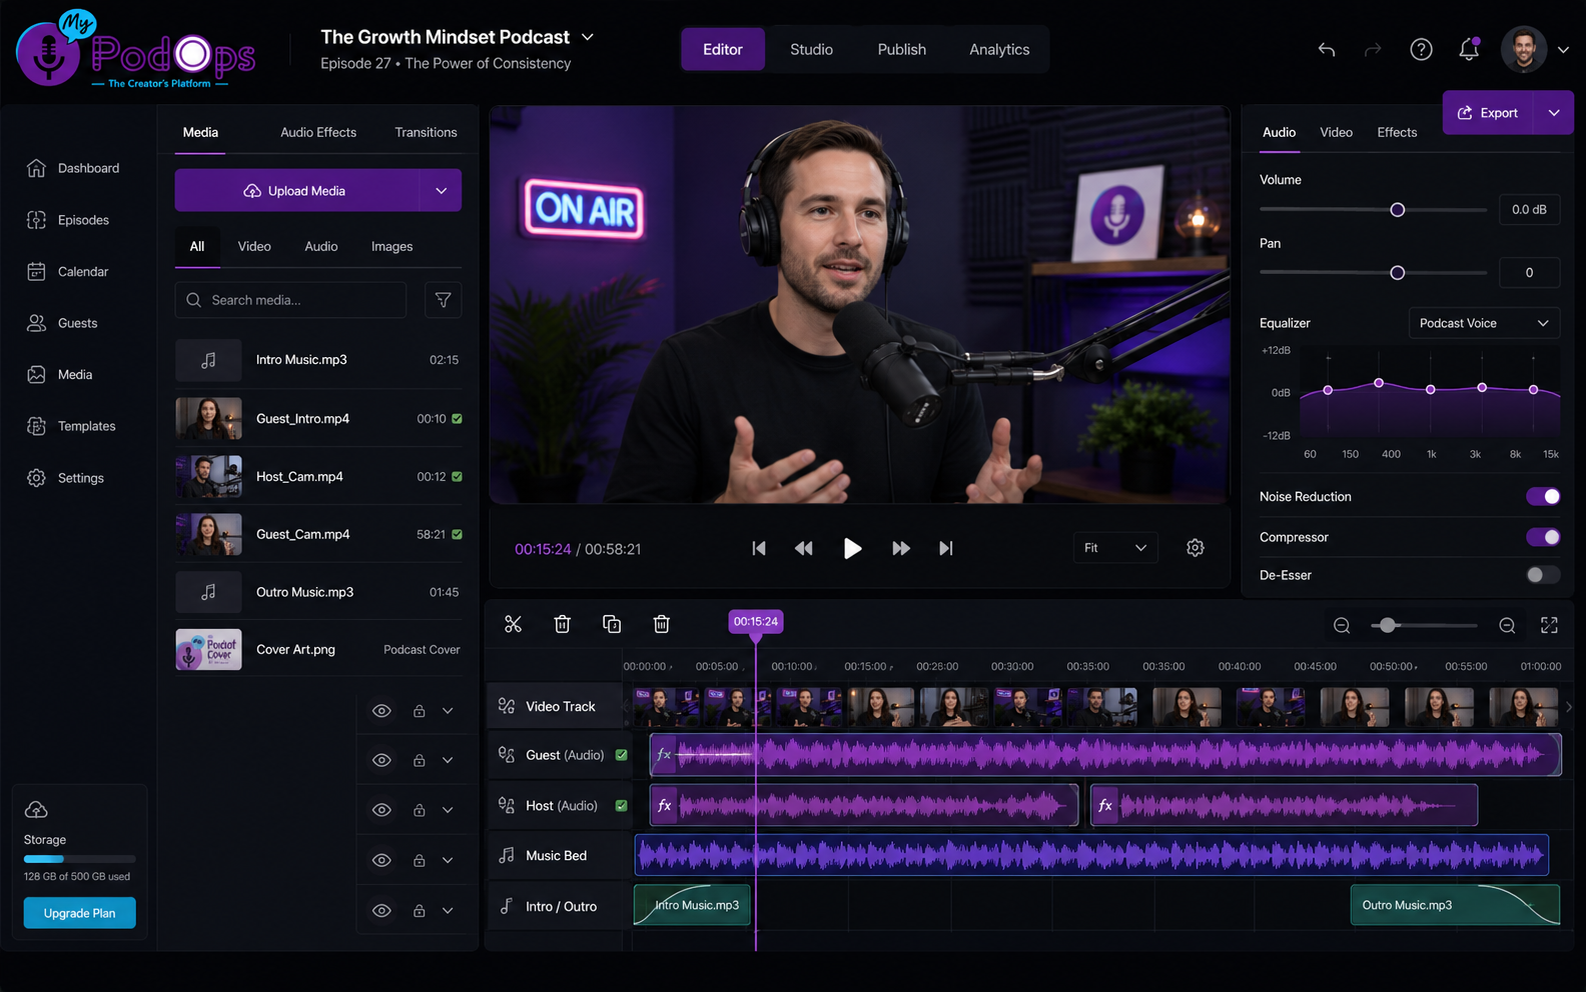Screen dimensions: 1586x992
Task: Open Settings in the sidebar
Action: tap(66, 478)
